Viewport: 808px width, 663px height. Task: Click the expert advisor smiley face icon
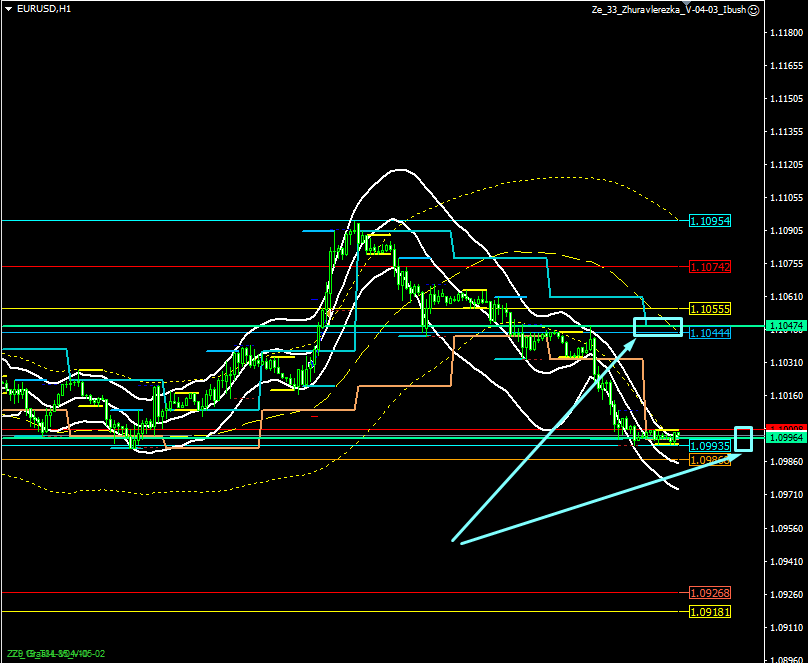coord(753,10)
